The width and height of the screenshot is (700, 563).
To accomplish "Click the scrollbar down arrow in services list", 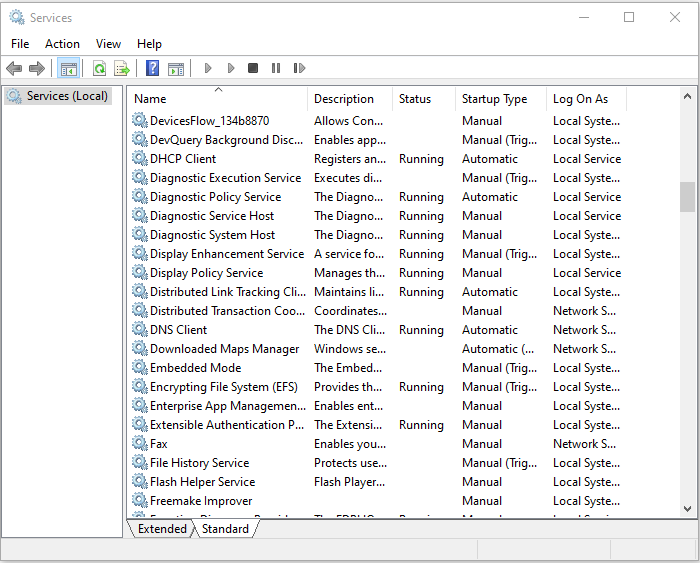I will 687,509.
